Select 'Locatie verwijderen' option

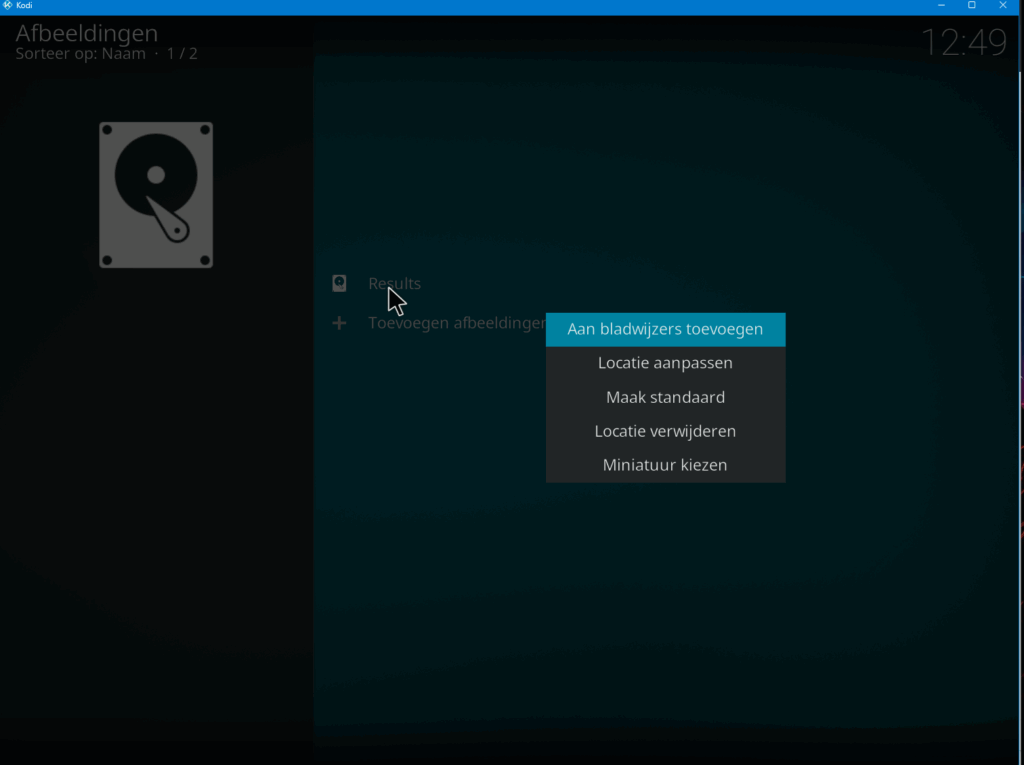(665, 431)
